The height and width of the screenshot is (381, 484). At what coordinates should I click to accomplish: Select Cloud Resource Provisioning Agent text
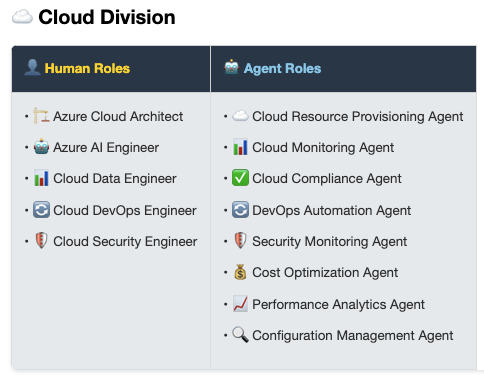click(358, 117)
